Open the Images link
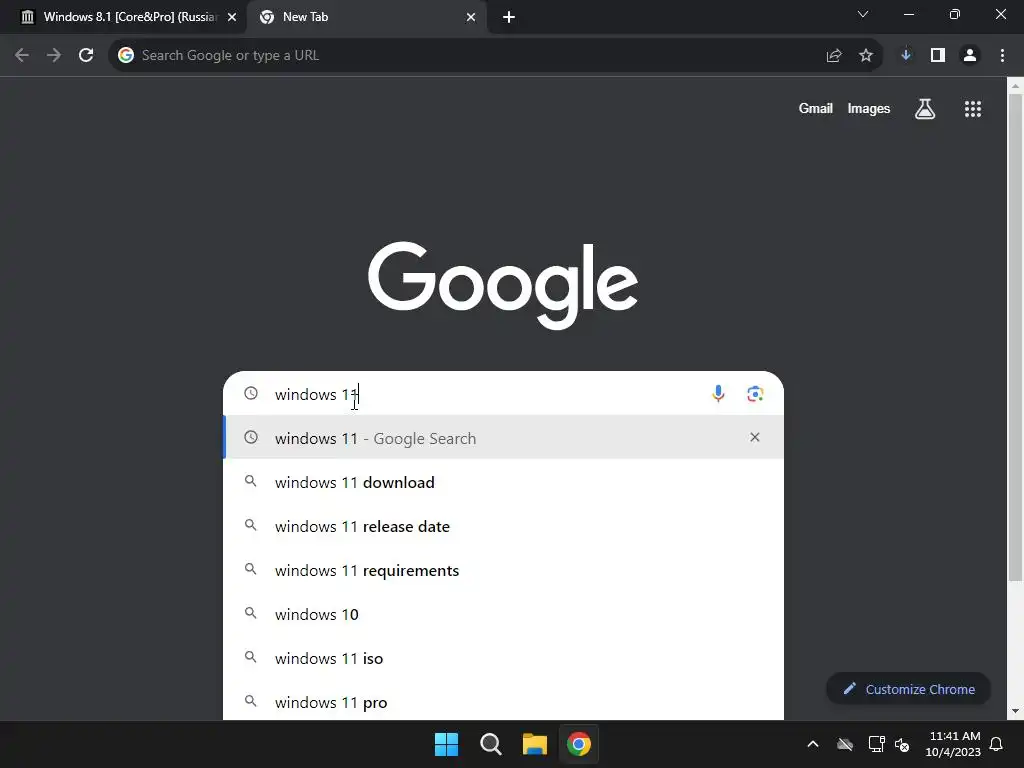 coord(869,108)
